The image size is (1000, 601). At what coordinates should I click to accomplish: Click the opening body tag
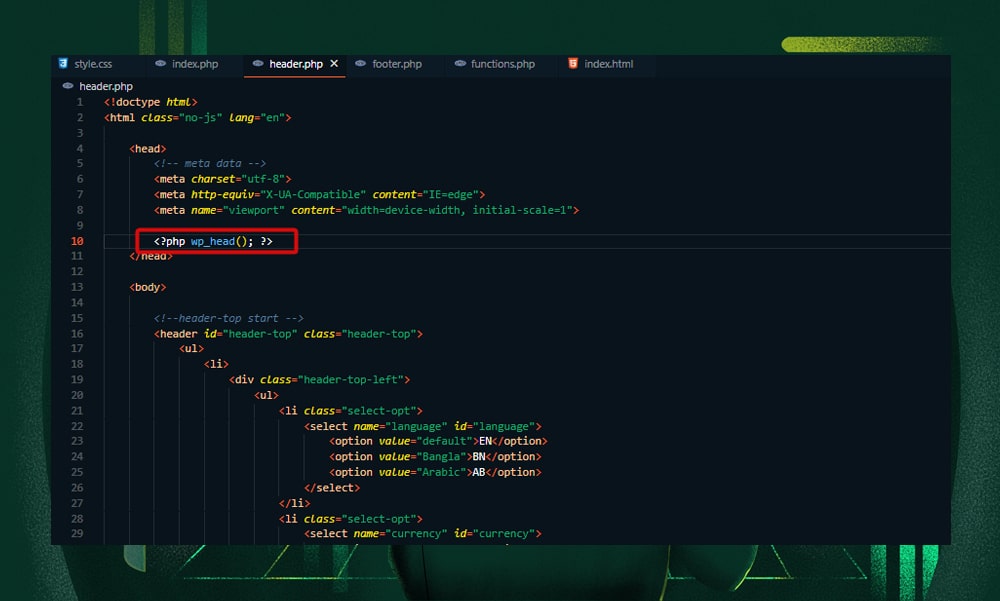pos(148,287)
